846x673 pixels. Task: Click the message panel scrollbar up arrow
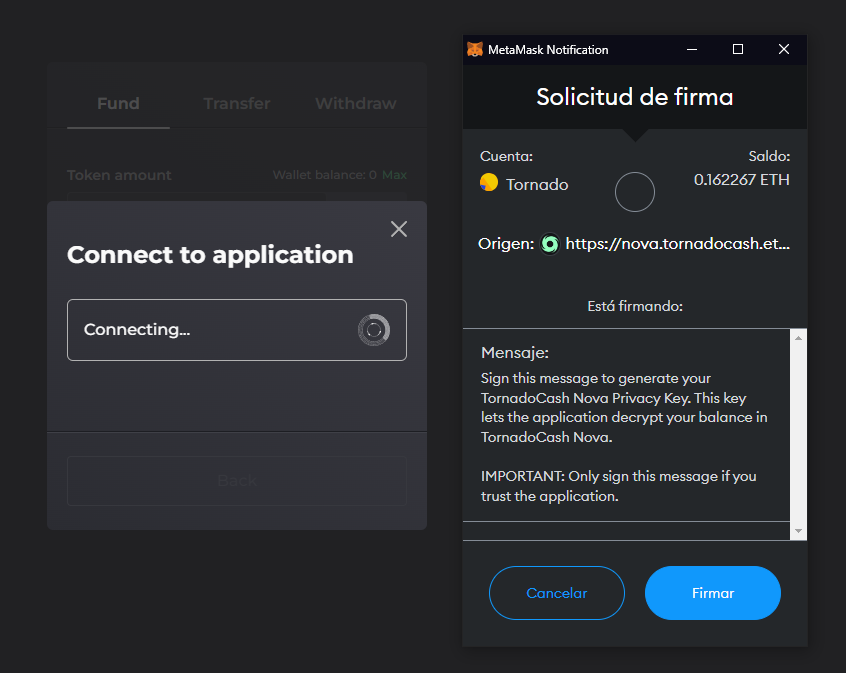[799, 337]
